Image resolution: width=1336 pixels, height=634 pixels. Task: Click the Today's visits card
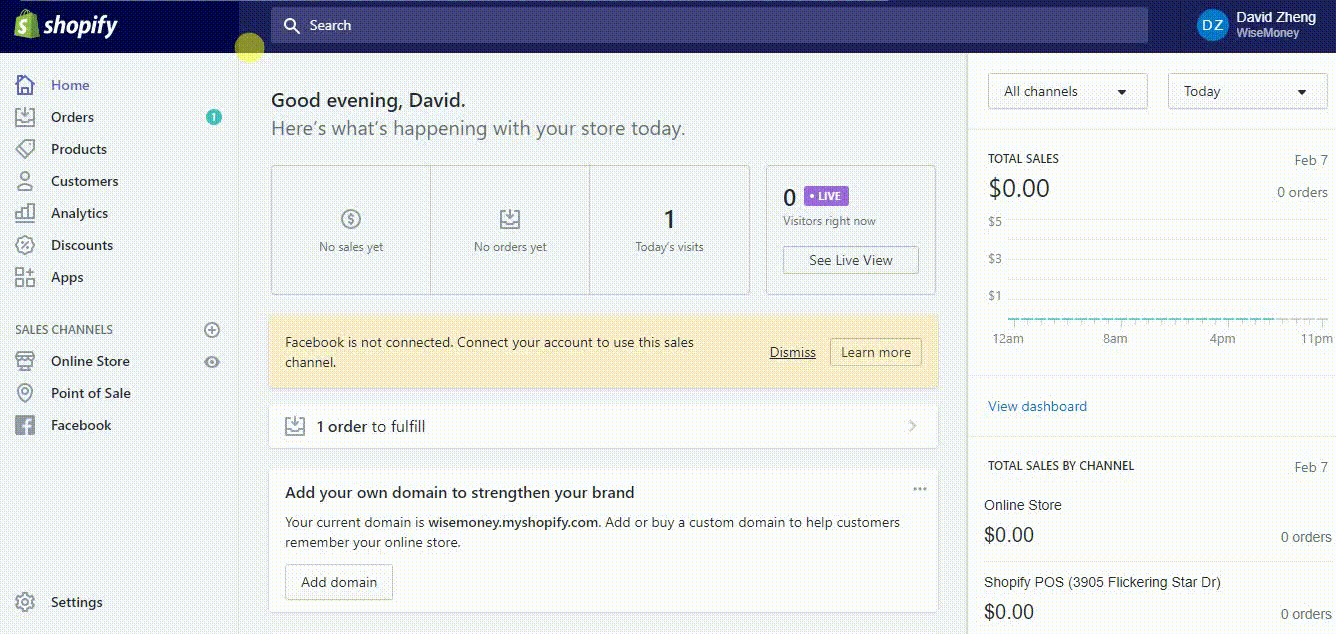[669, 230]
